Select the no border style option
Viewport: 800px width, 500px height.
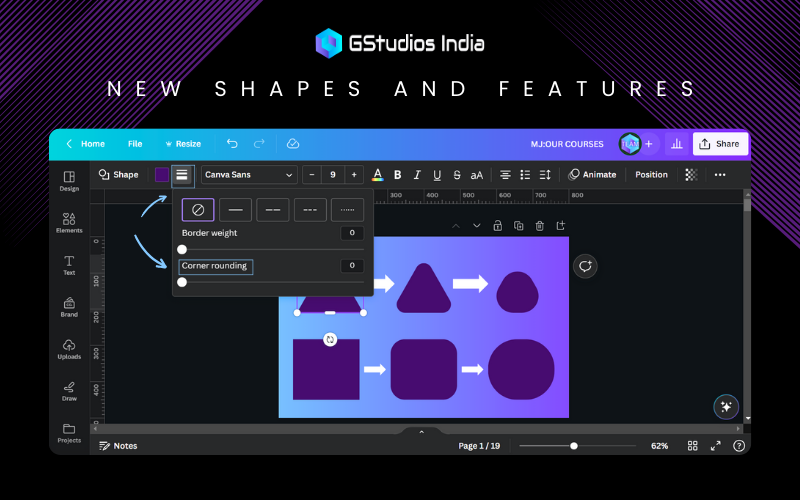[198, 210]
